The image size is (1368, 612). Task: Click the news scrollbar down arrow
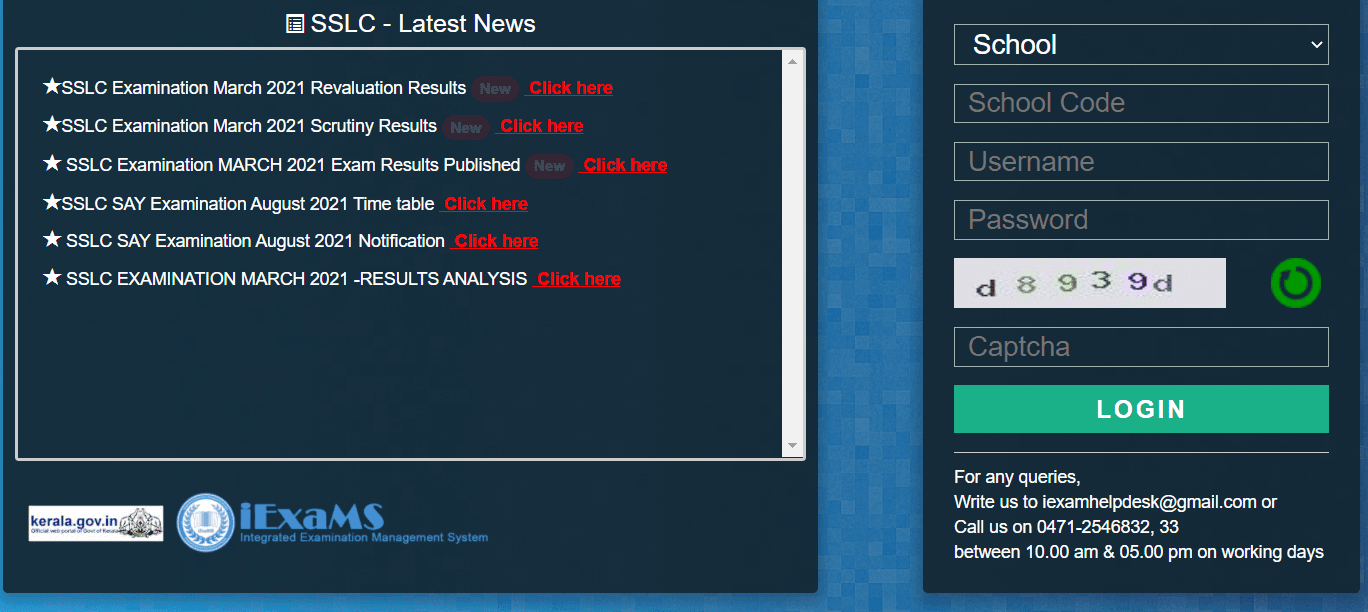click(x=792, y=446)
